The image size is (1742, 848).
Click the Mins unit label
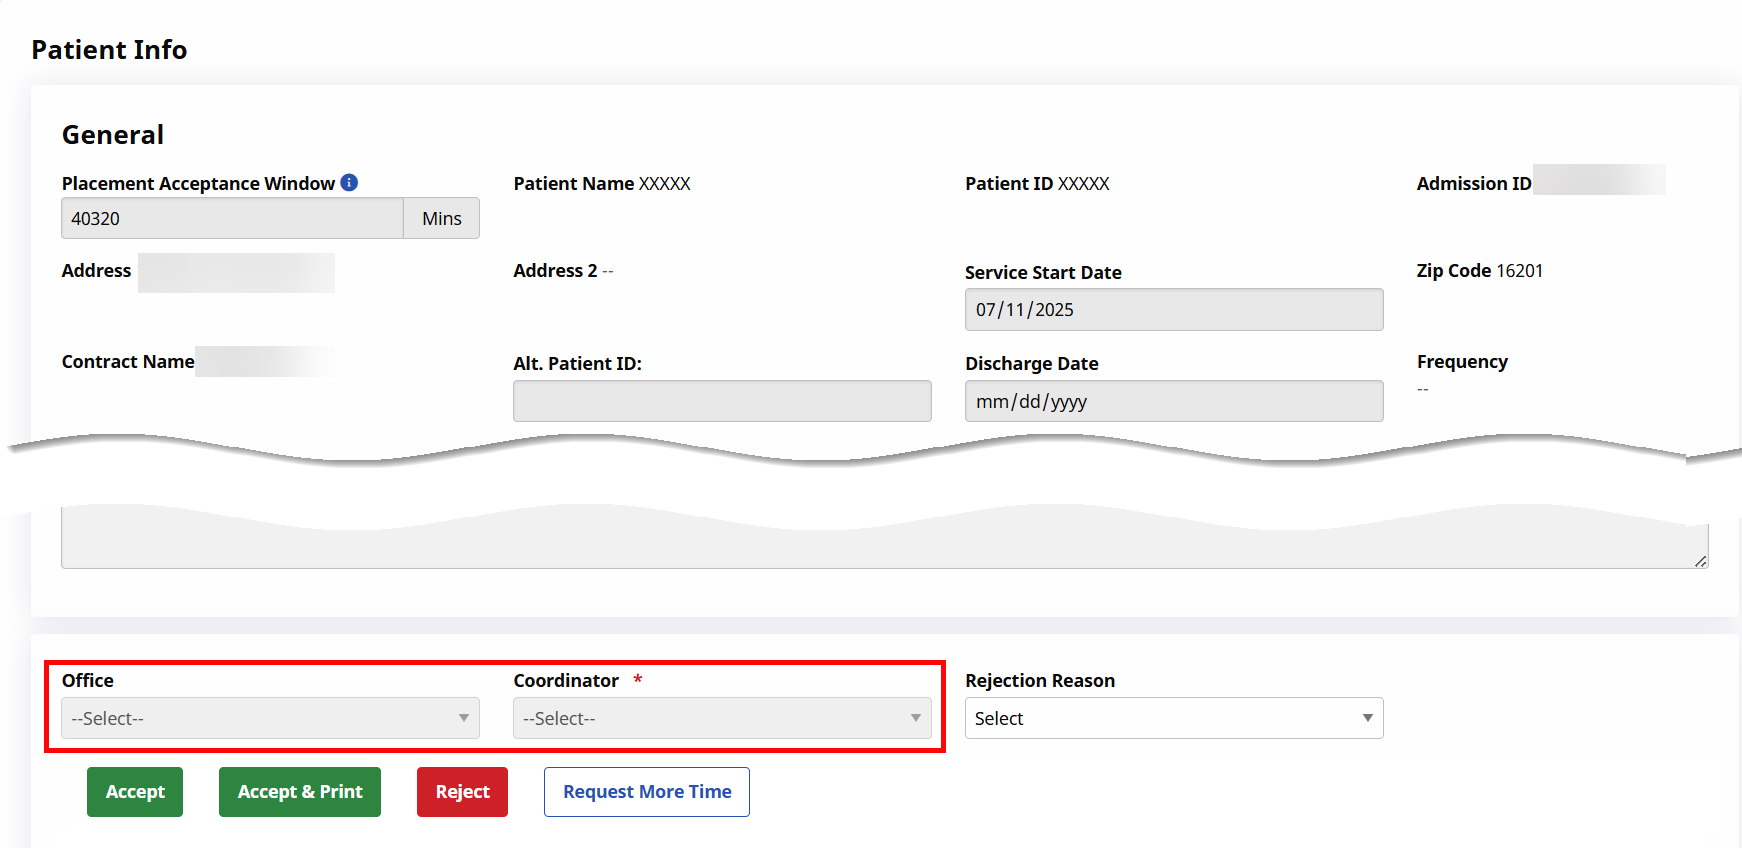tap(441, 218)
